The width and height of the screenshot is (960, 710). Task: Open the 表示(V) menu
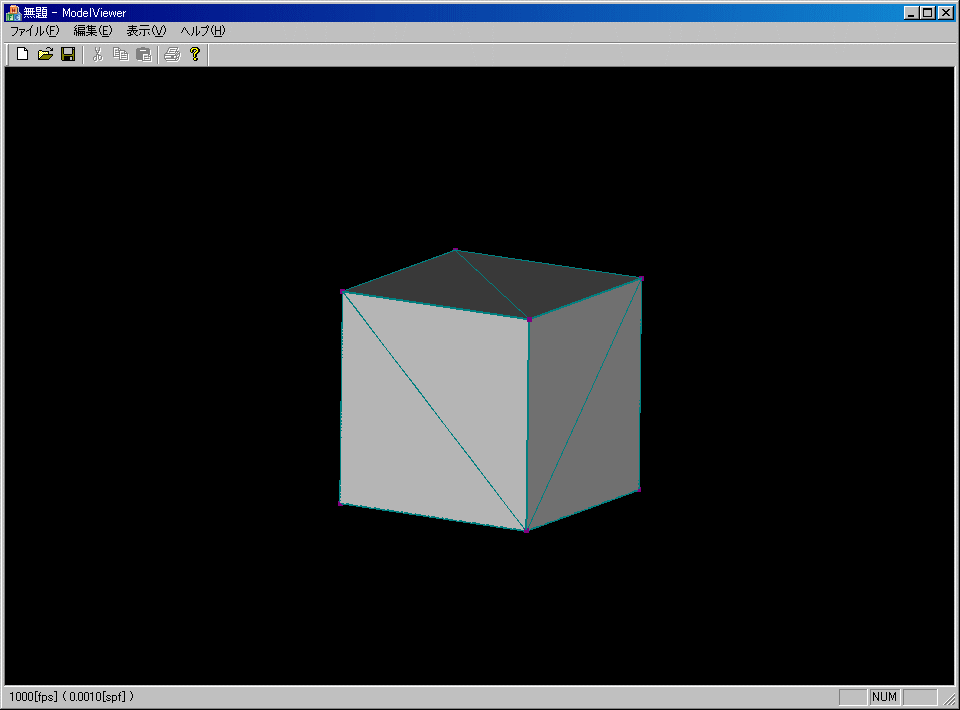[x=146, y=31]
